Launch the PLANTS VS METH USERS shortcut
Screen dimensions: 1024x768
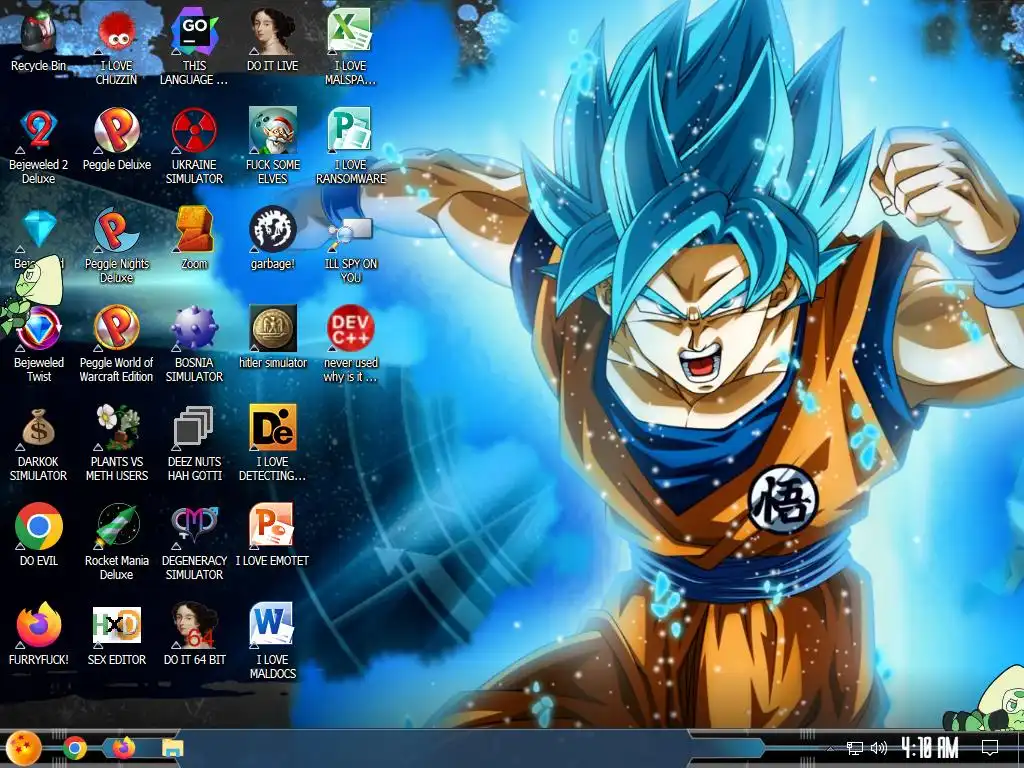coord(117,428)
